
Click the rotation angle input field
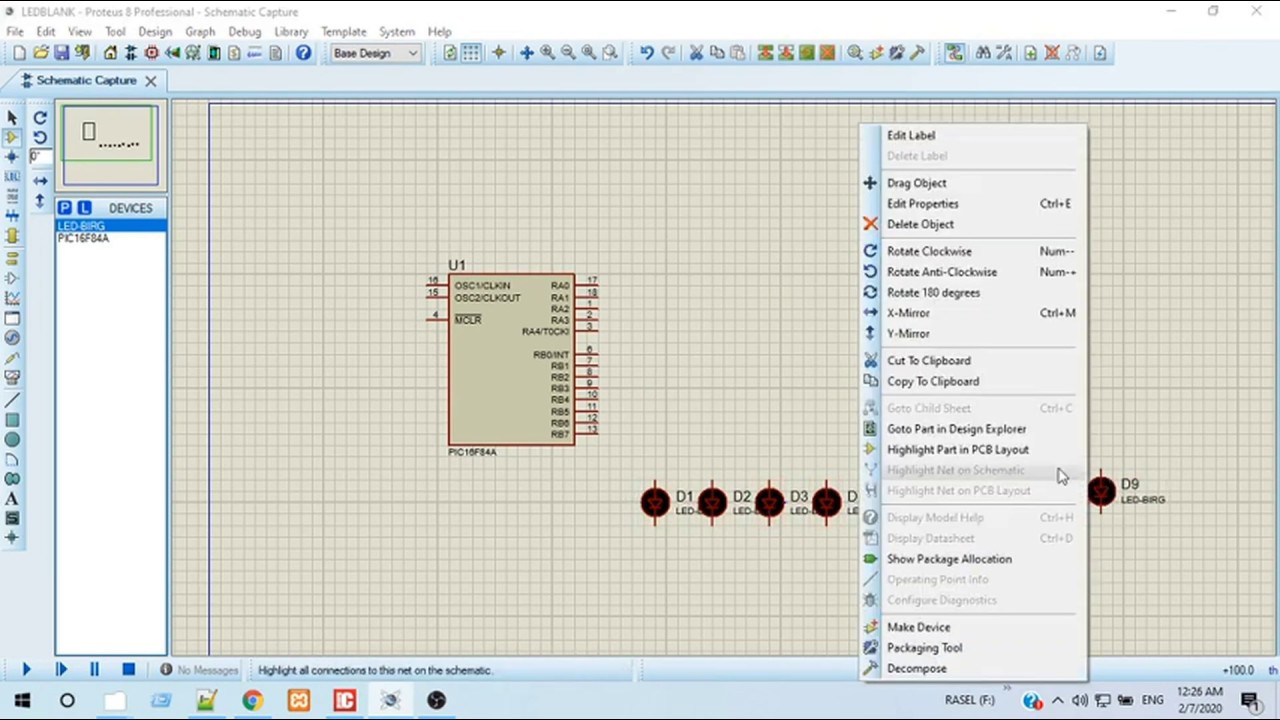pyautogui.click(x=40, y=157)
